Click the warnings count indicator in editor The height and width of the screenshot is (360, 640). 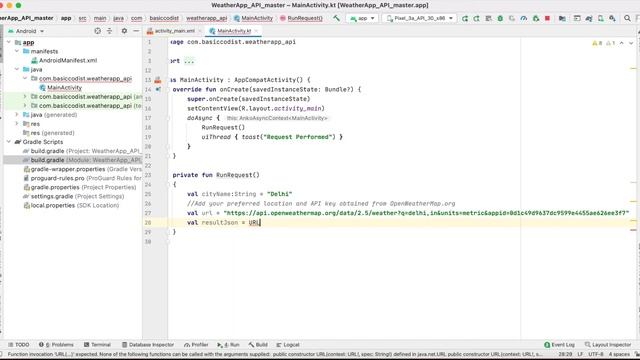click(597, 43)
